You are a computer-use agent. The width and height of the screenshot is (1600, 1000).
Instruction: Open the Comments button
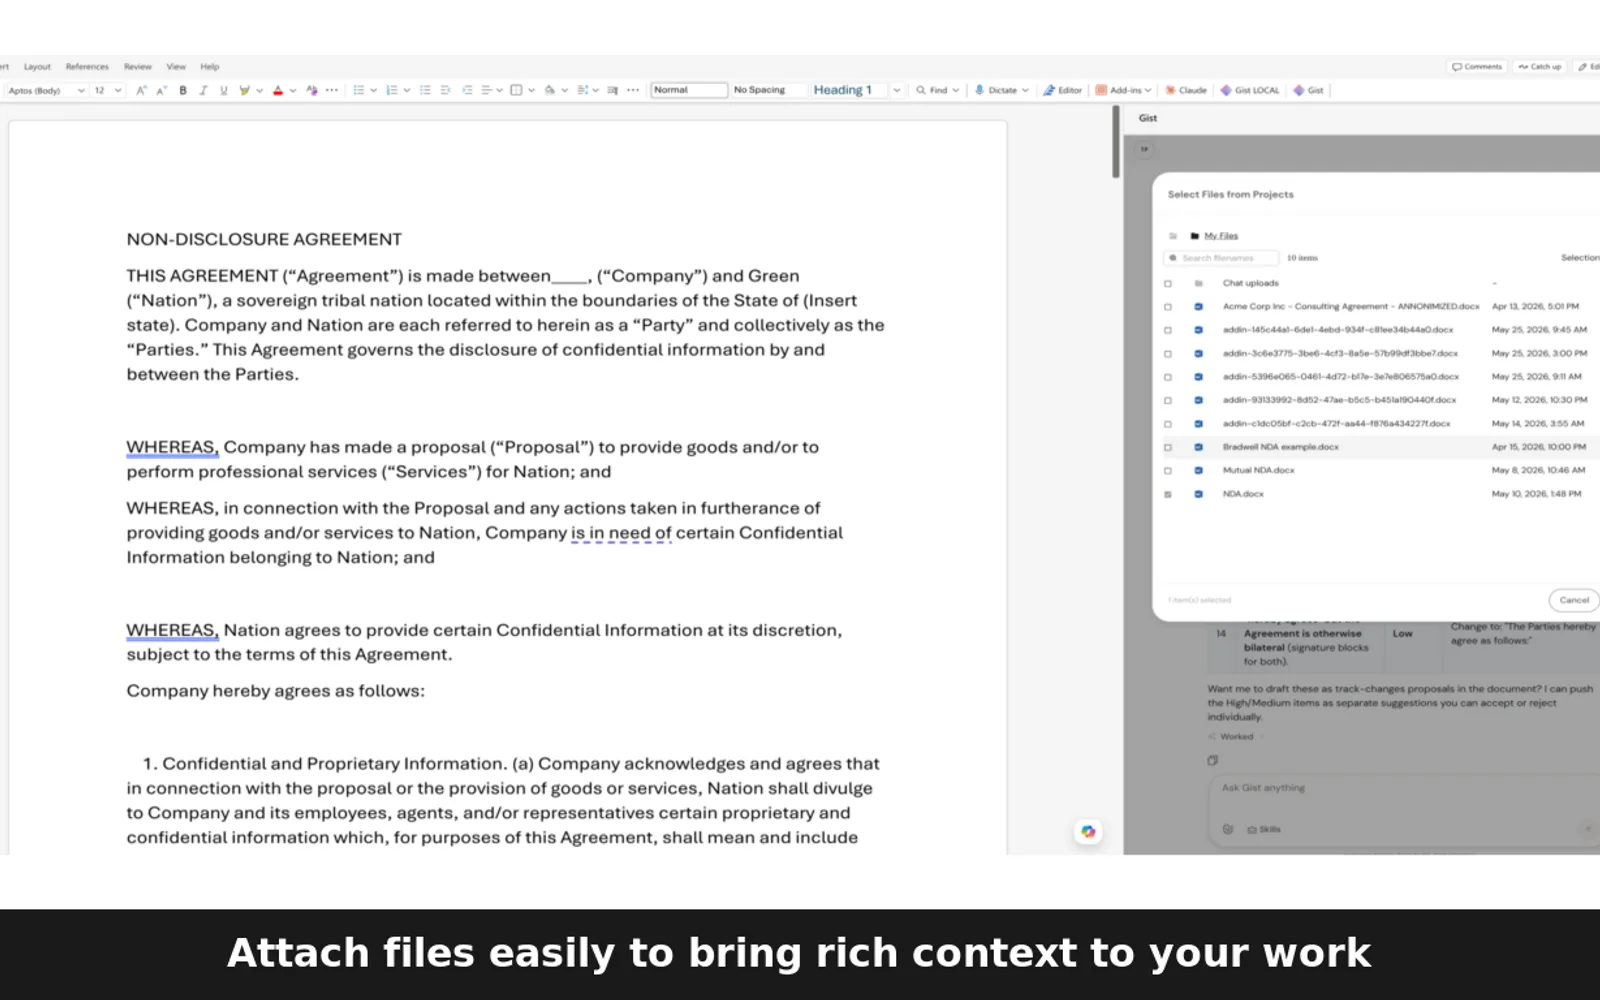point(1477,67)
